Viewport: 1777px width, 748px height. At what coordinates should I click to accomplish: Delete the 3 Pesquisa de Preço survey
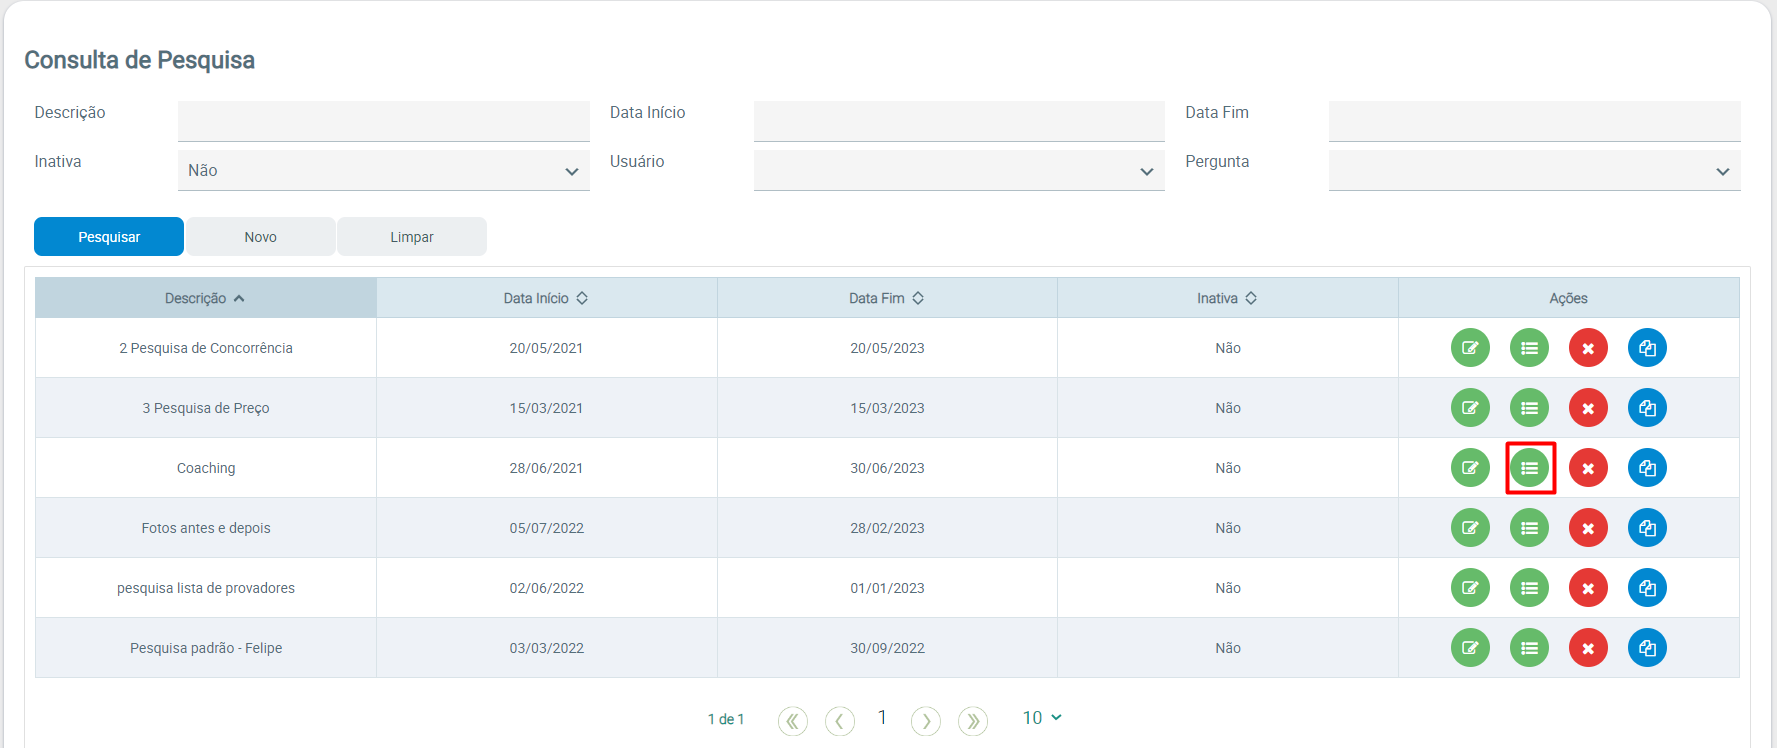pyautogui.click(x=1588, y=408)
